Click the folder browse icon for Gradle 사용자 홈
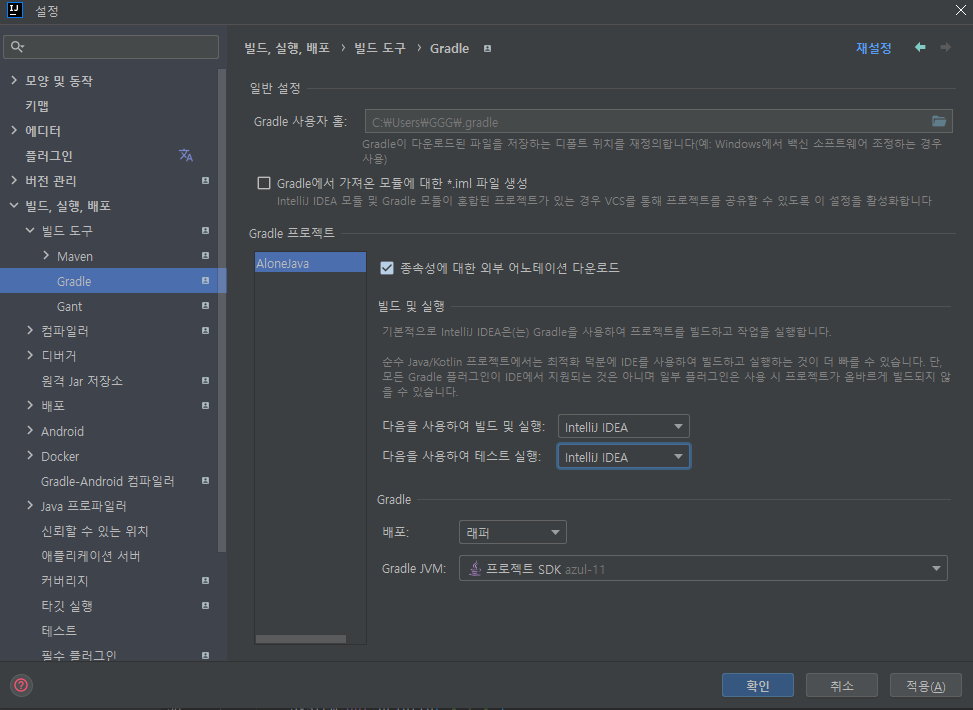 [x=939, y=121]
